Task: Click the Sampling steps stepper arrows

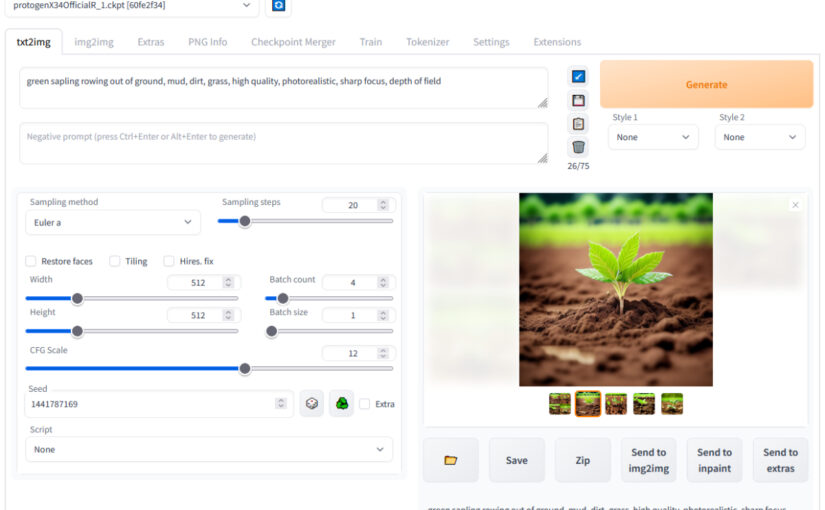Action: (x=384, y=205)
